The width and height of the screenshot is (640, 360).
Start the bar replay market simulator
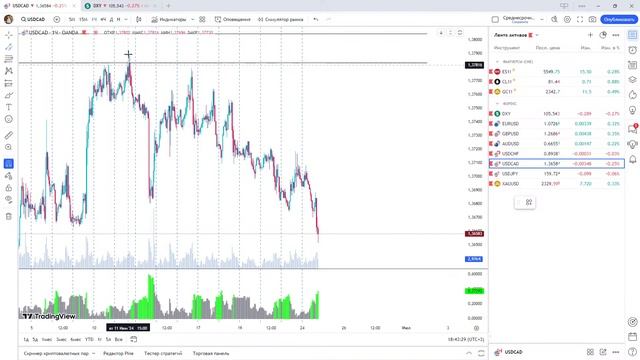tap(281, 19)
